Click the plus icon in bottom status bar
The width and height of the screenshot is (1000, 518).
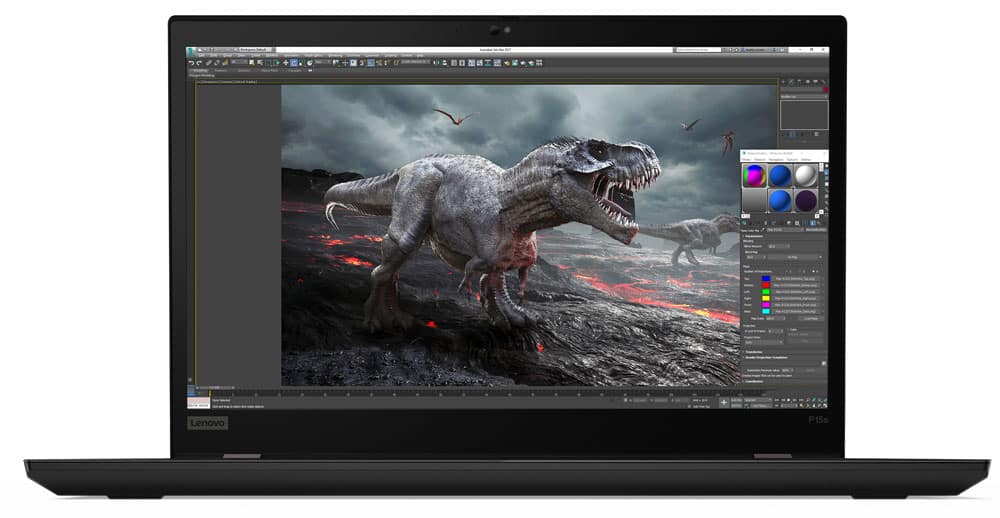pyautogui.click(x=724, y=403)
